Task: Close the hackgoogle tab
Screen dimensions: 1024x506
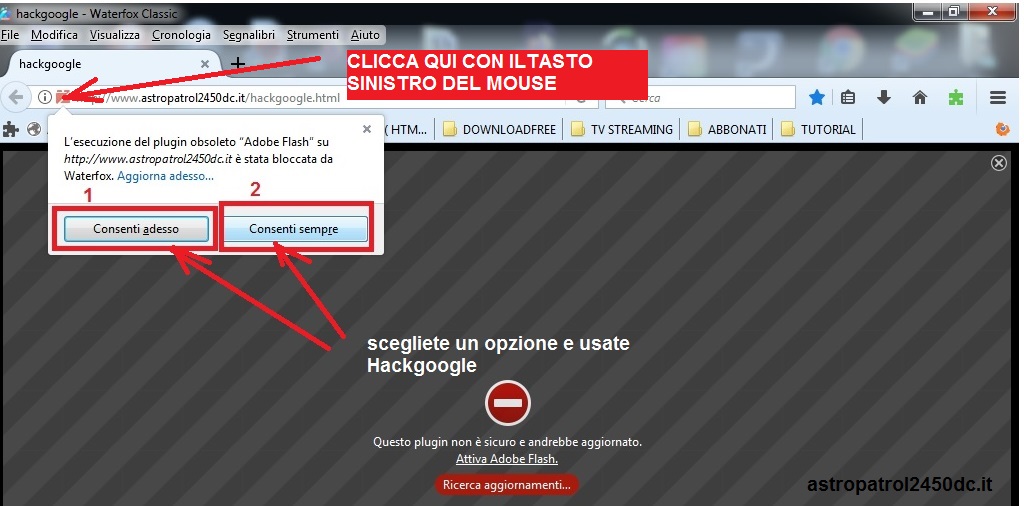Action: [204, 64]
